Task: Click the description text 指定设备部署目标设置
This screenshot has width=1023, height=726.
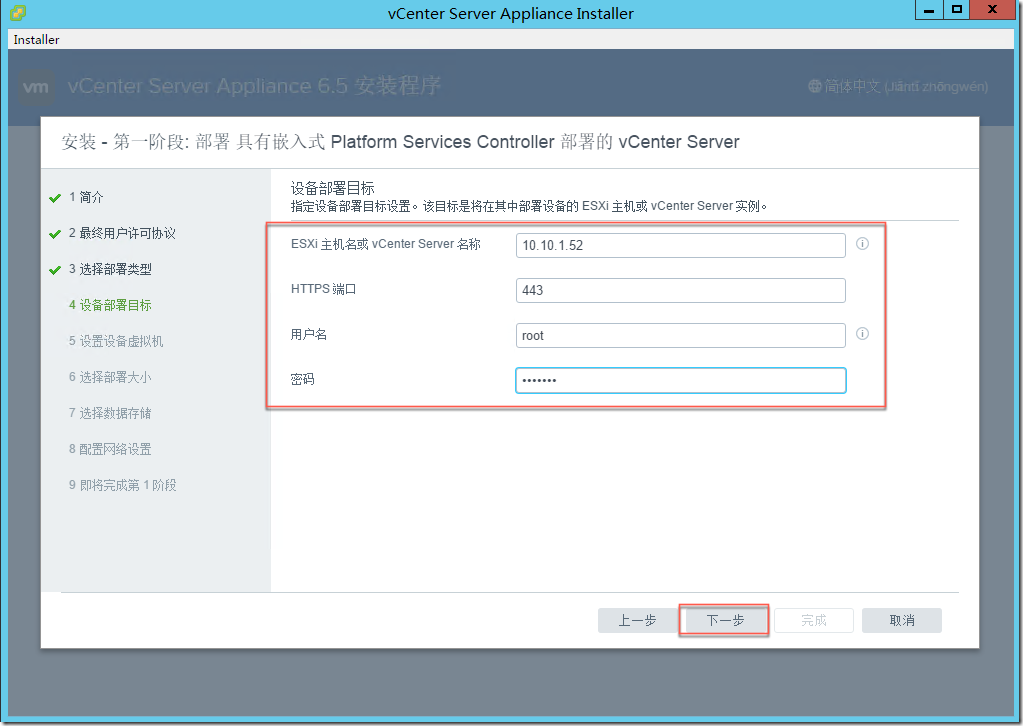Action: [529, 206]
